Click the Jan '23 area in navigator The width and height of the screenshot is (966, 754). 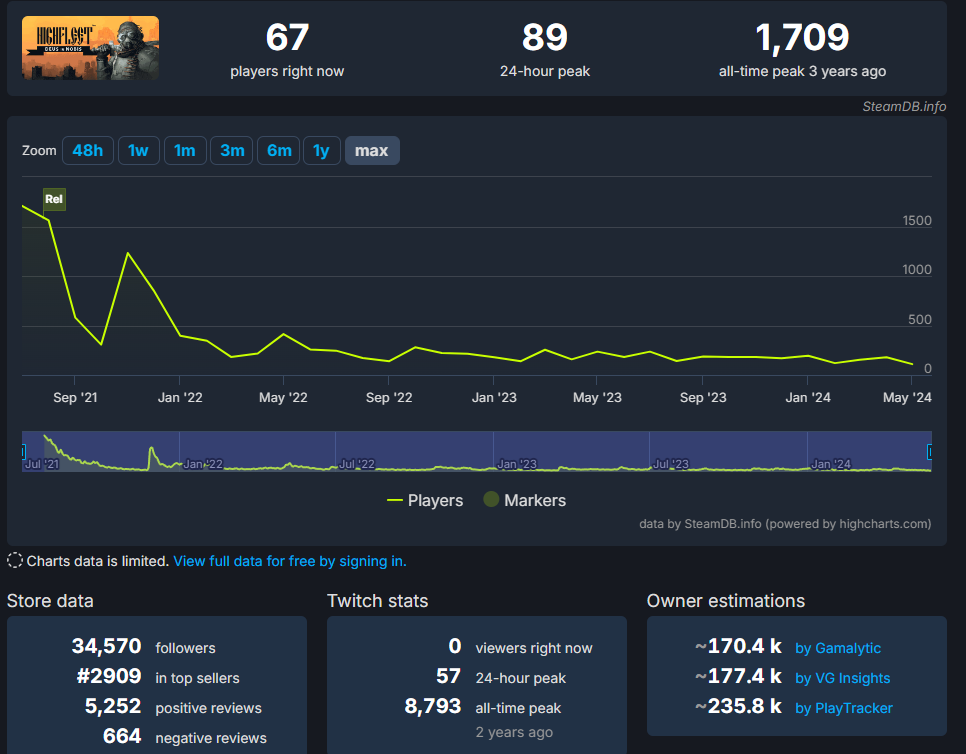[x=517, y=463]
